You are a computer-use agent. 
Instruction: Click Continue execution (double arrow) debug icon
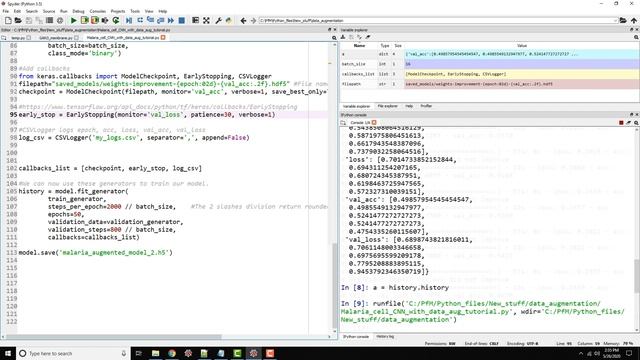coord(171,20)
